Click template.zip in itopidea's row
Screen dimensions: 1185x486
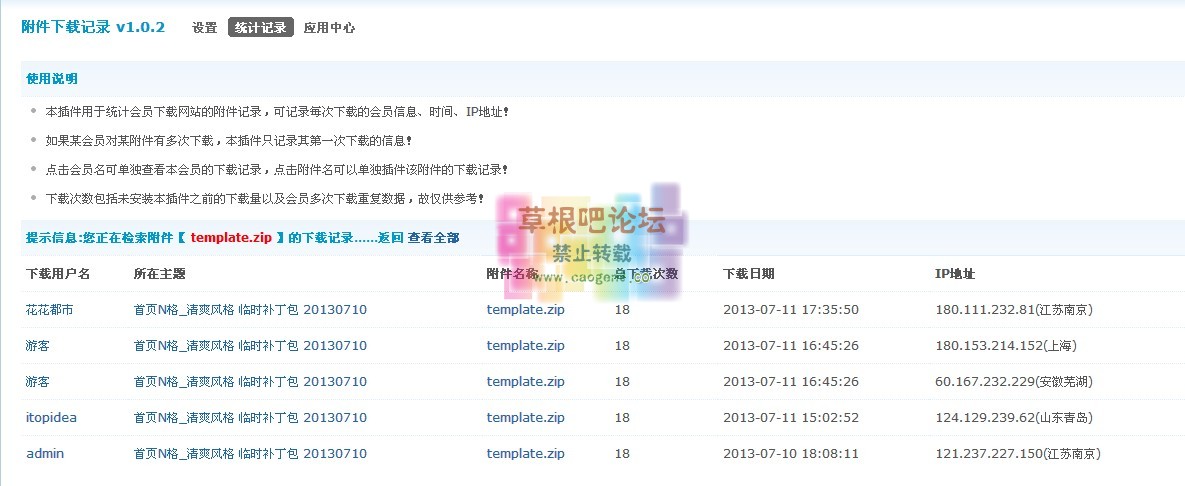pos(525,418)
